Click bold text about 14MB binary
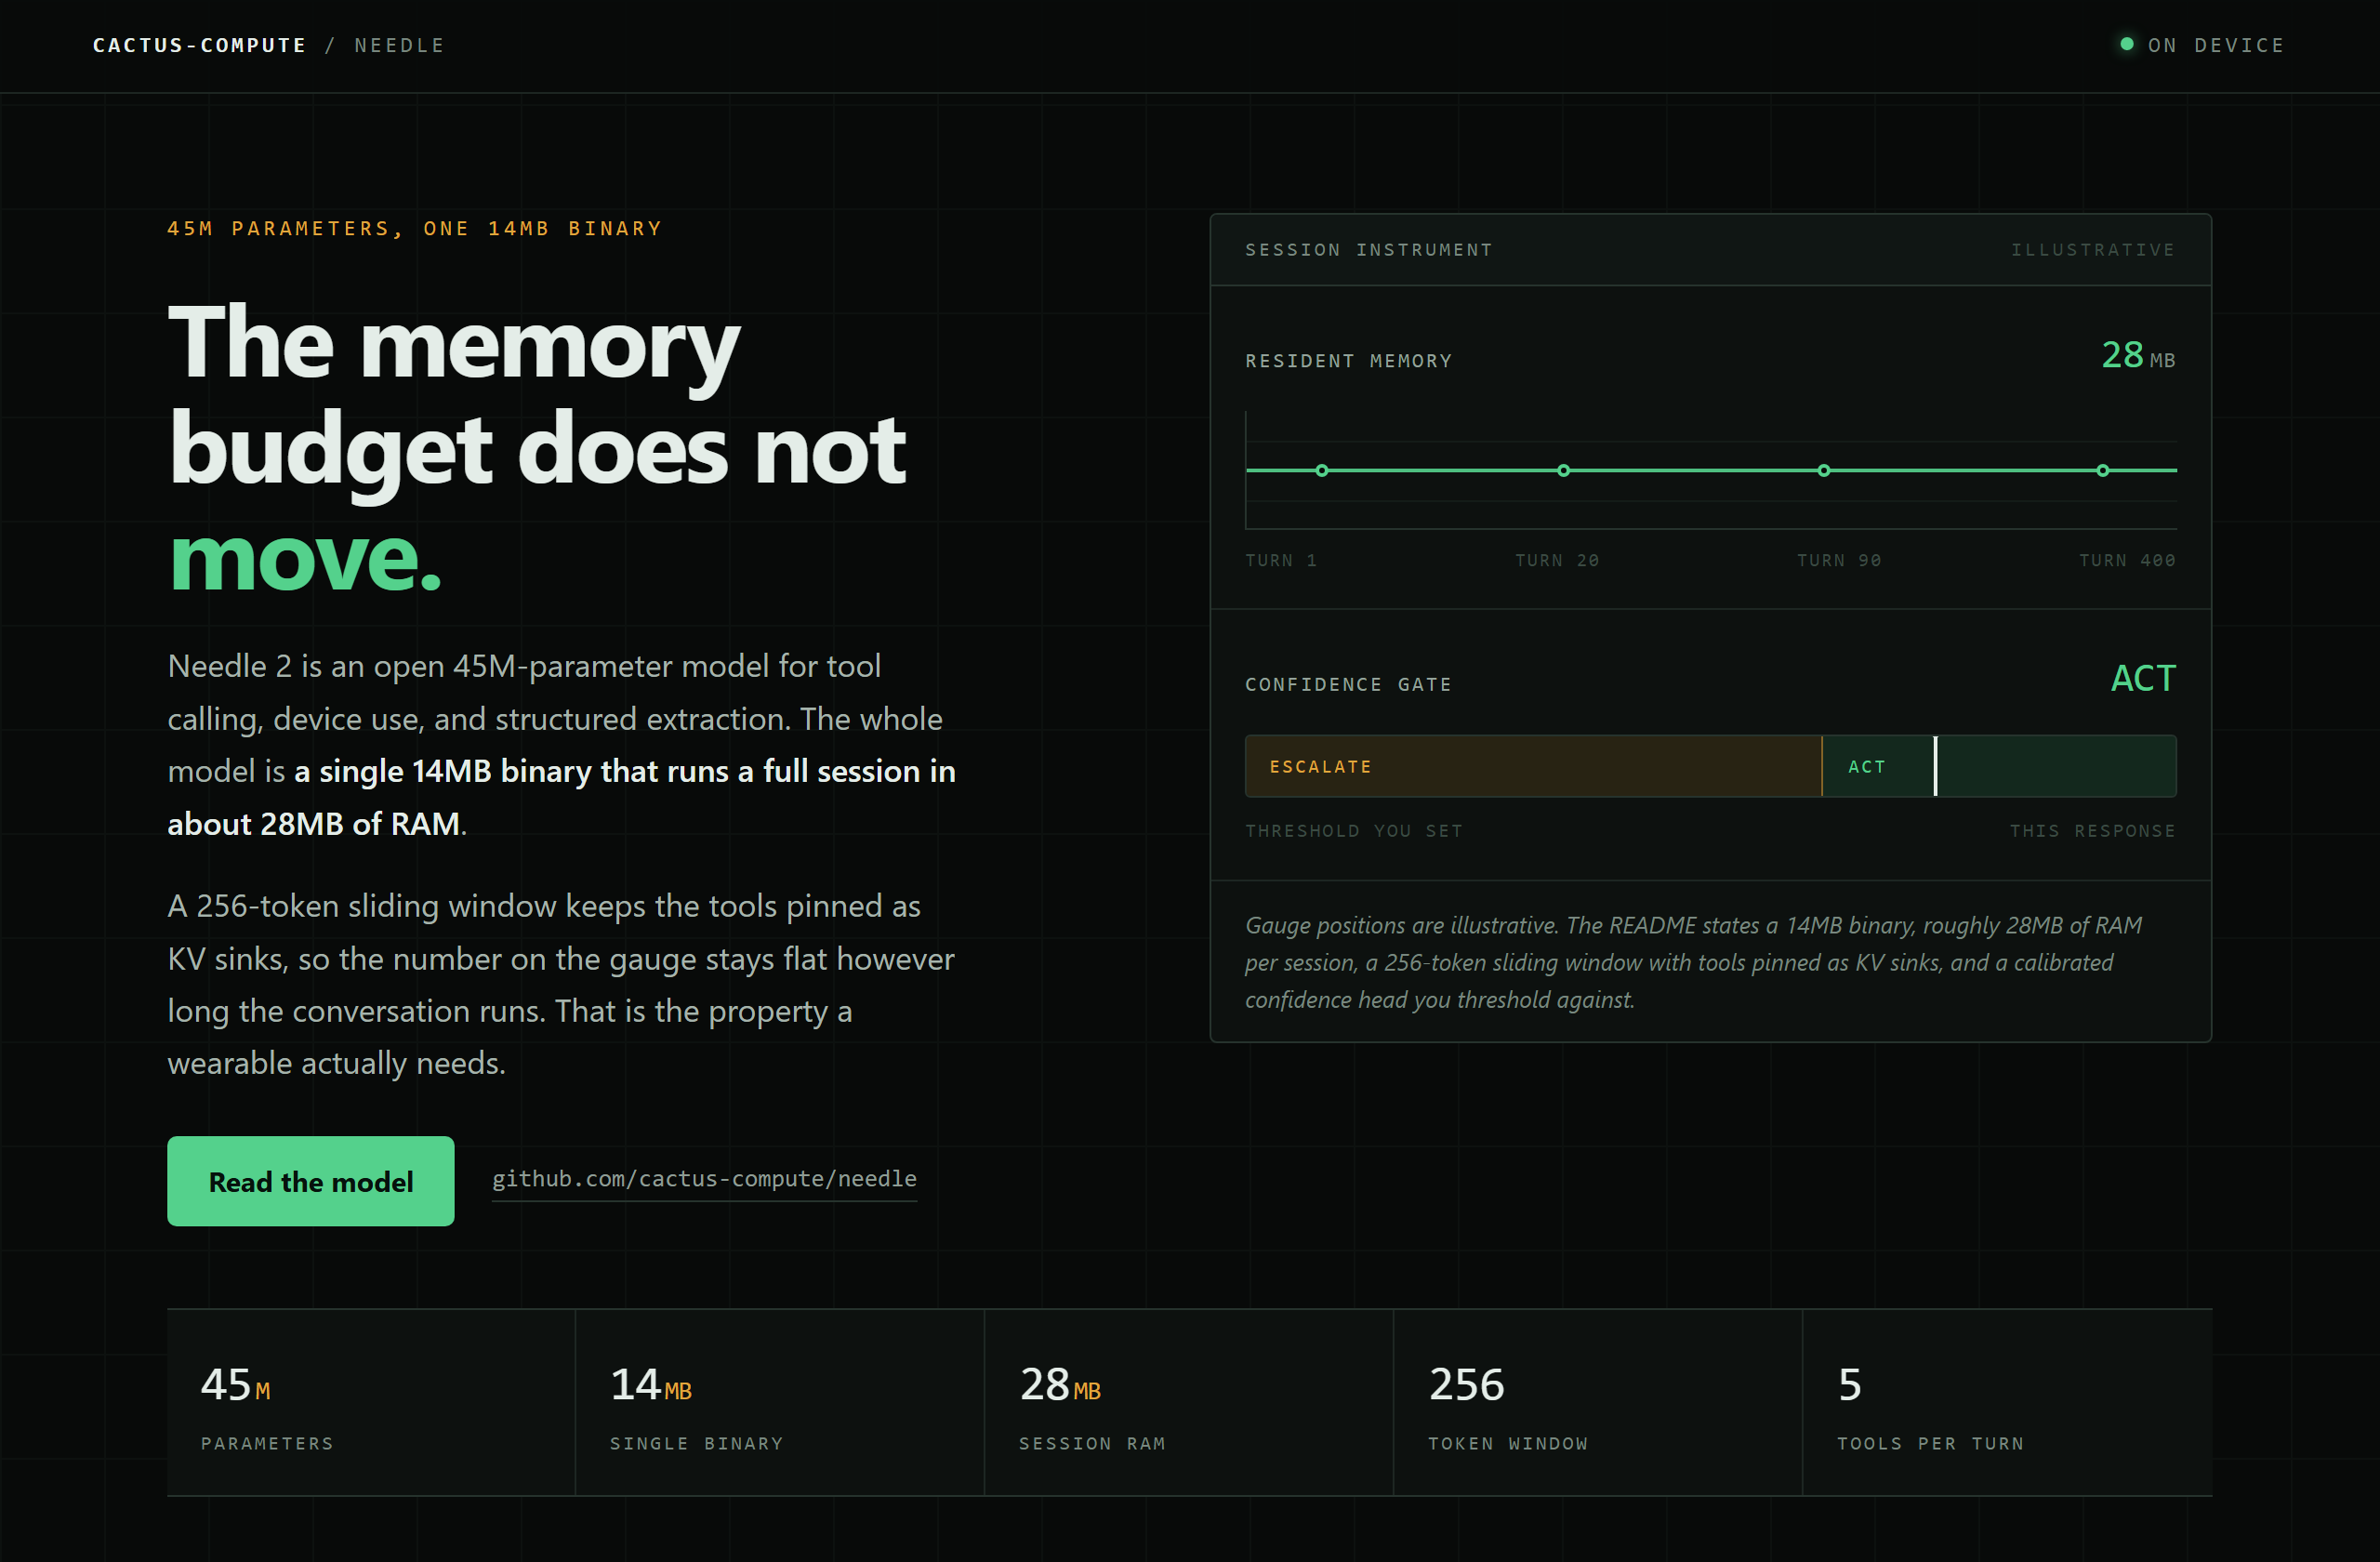Image resolution: width=2380 pixels, height=1562 pixels. (x=561, y=797)
